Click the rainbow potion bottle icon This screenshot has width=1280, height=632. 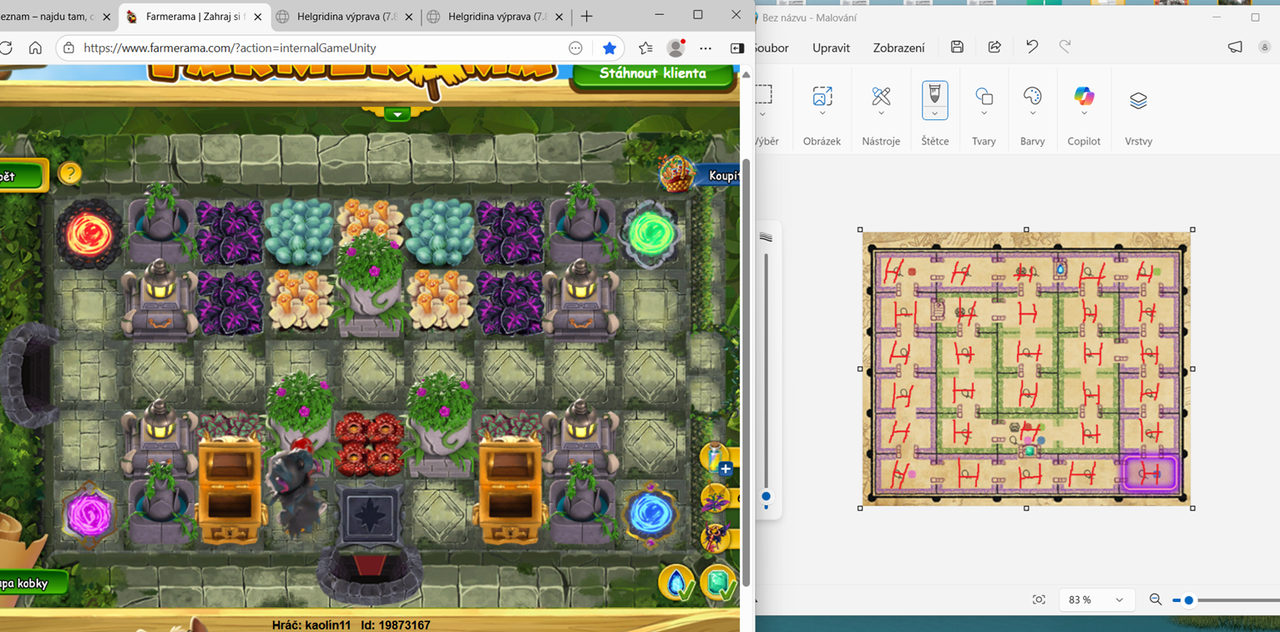pos(714,459)
